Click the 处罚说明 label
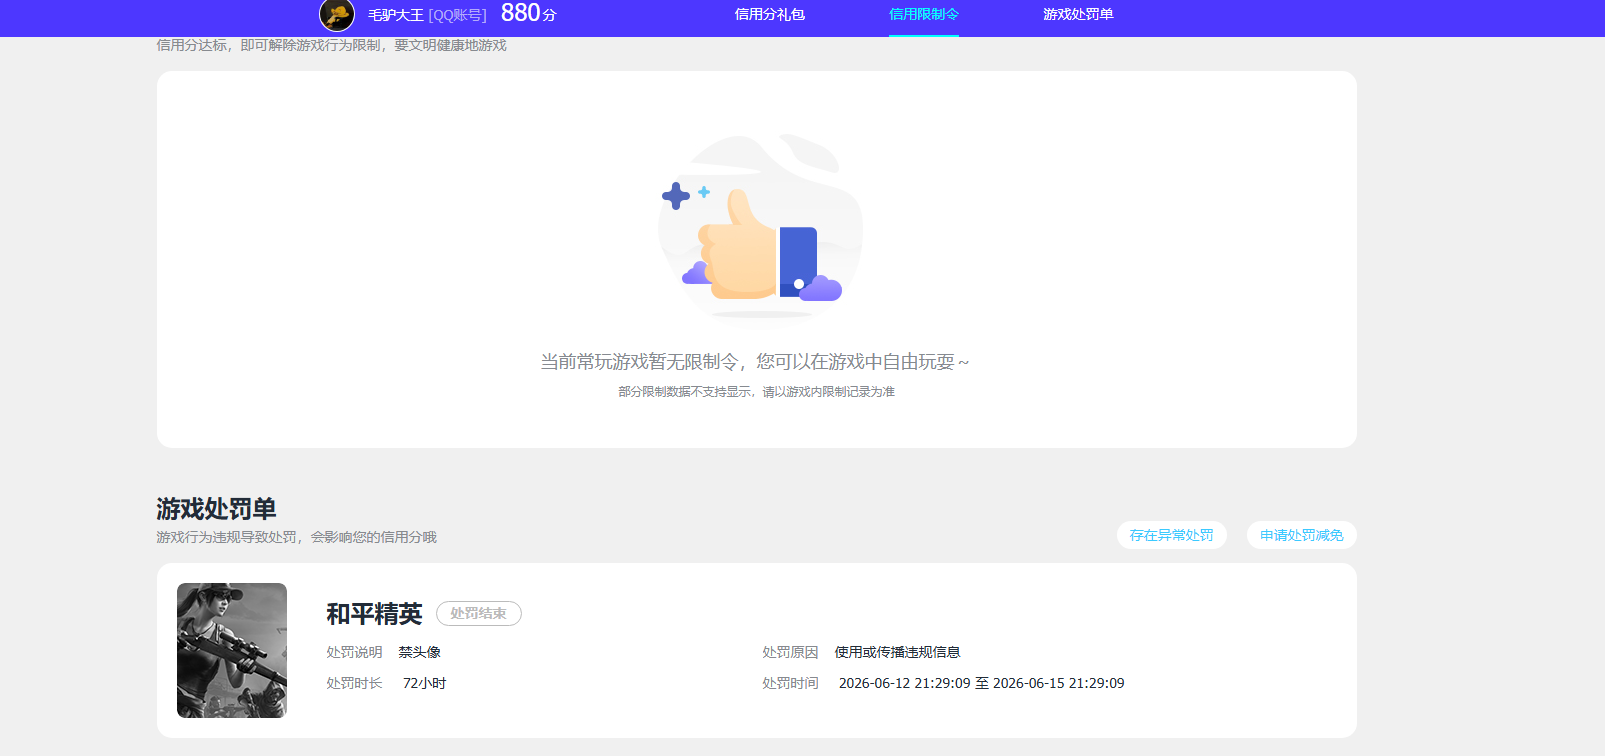This screenshot has width=1605, height=756. 354,652
